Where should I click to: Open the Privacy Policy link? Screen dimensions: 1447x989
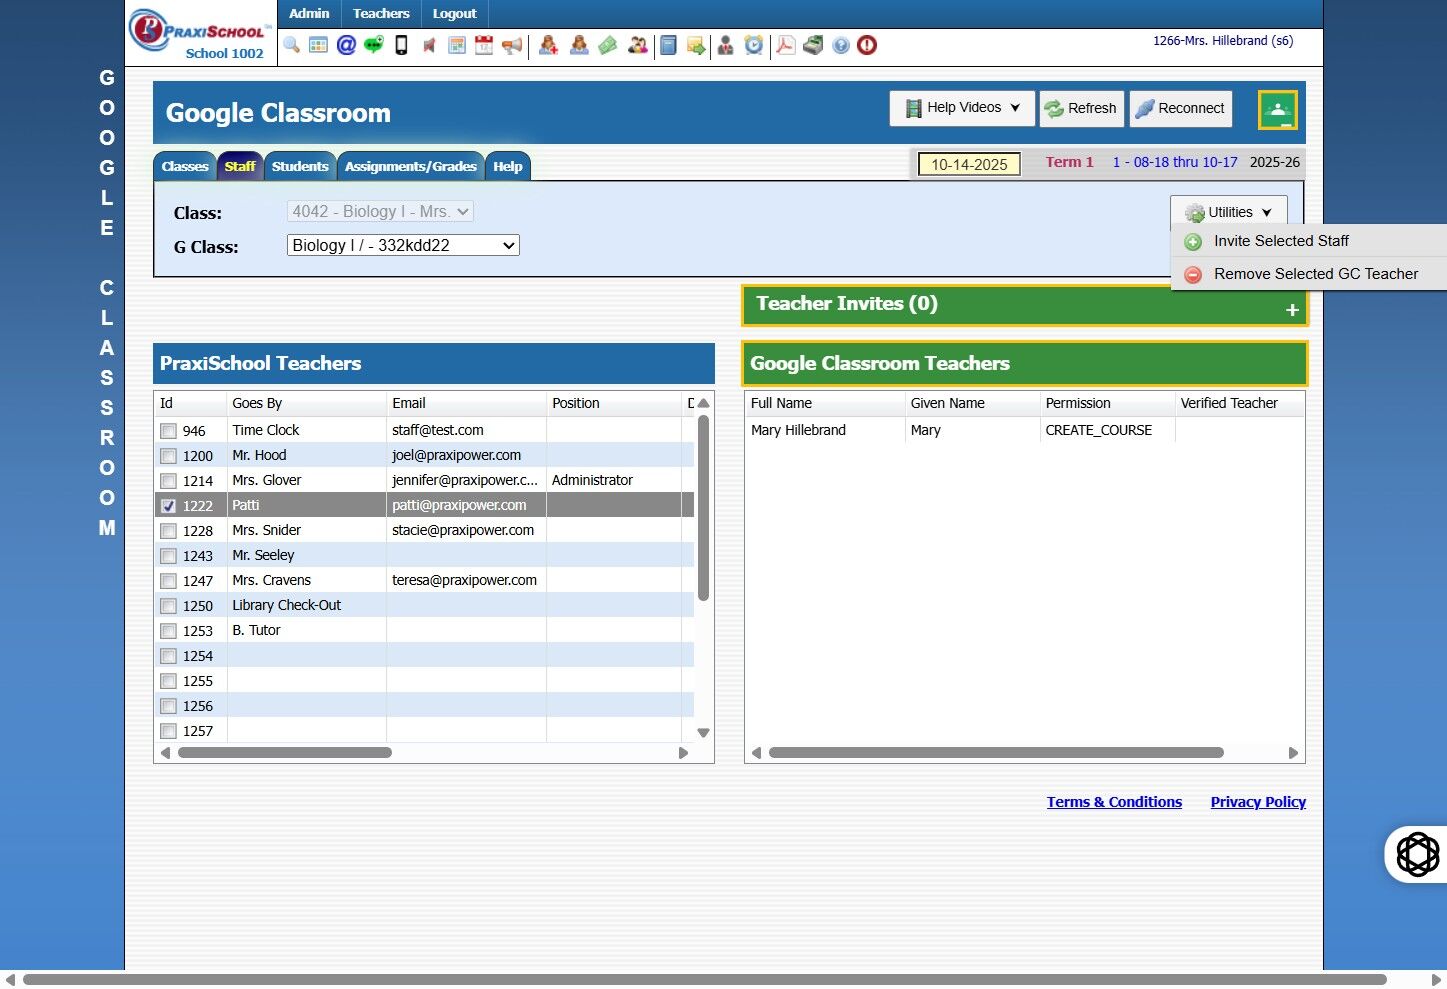(1258, 802)
